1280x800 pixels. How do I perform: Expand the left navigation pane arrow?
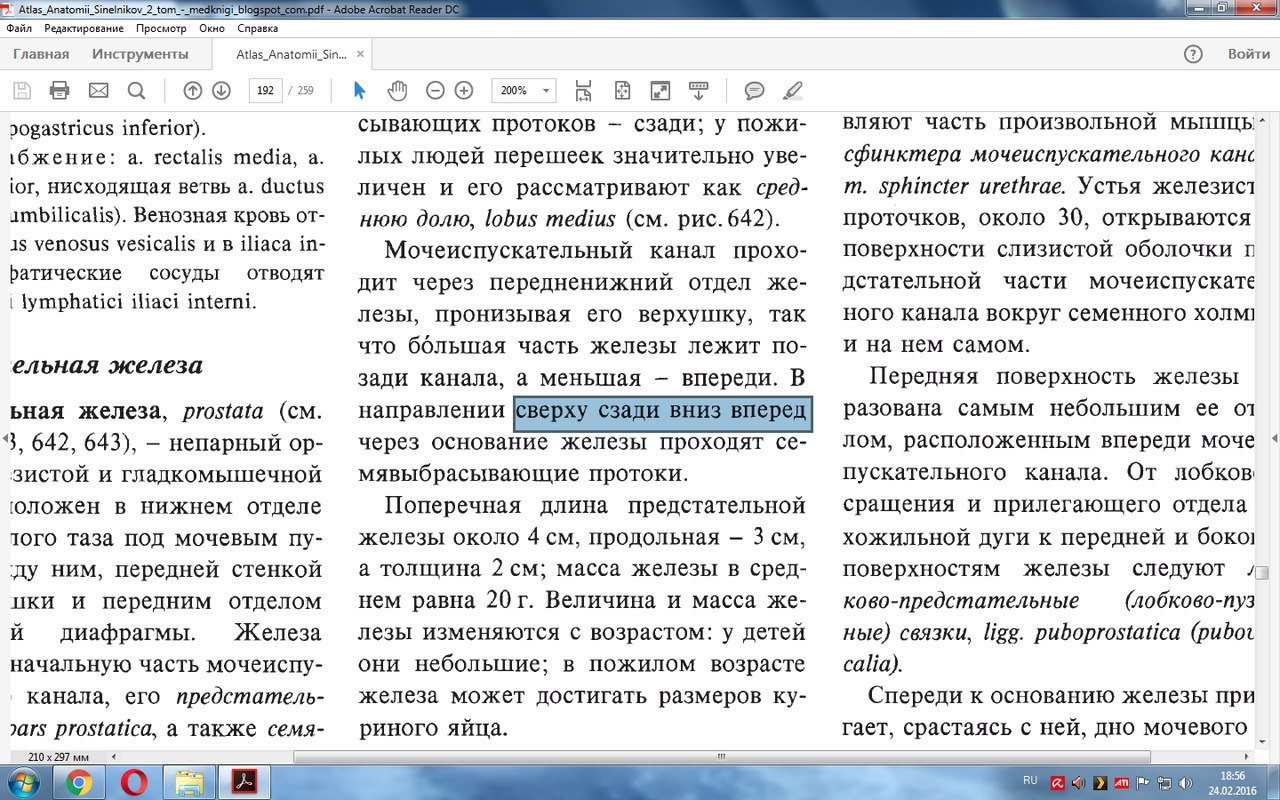5,438
